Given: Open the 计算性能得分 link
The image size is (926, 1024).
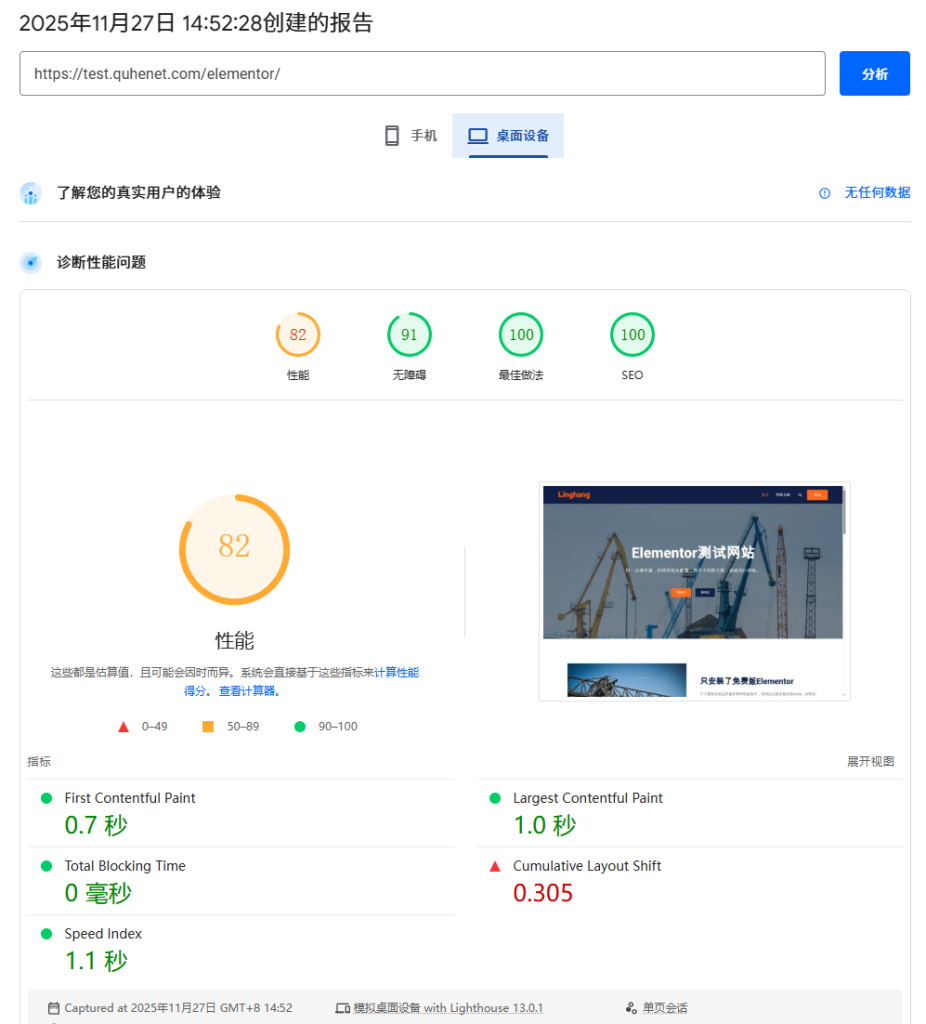Looking at the screenshot, I should point(396,673).
